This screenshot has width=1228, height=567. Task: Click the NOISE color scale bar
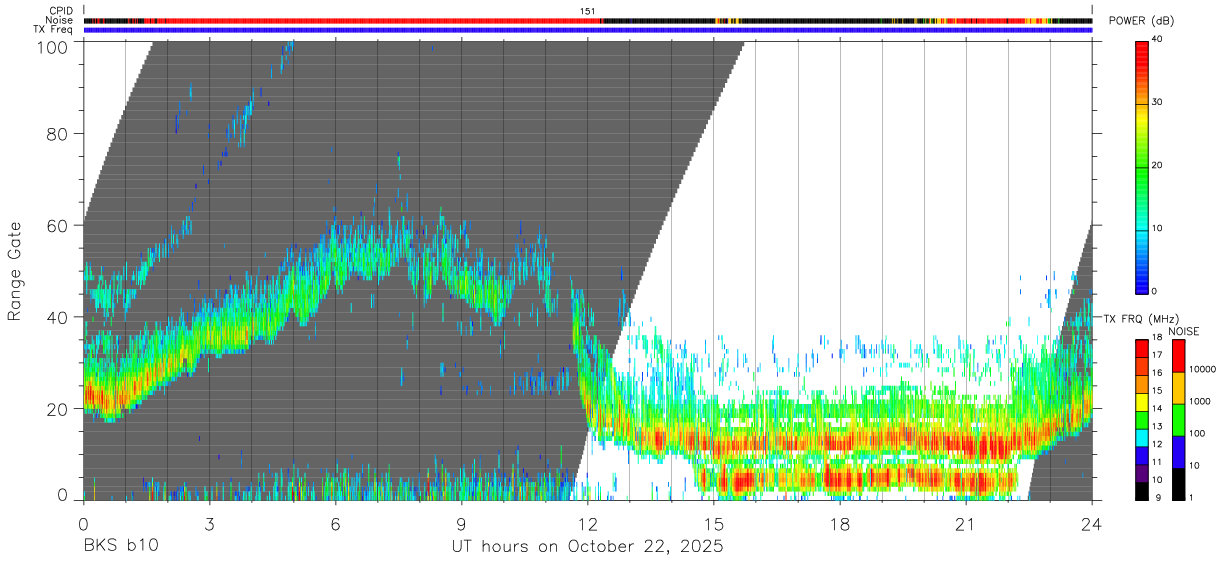[1178, 419]
